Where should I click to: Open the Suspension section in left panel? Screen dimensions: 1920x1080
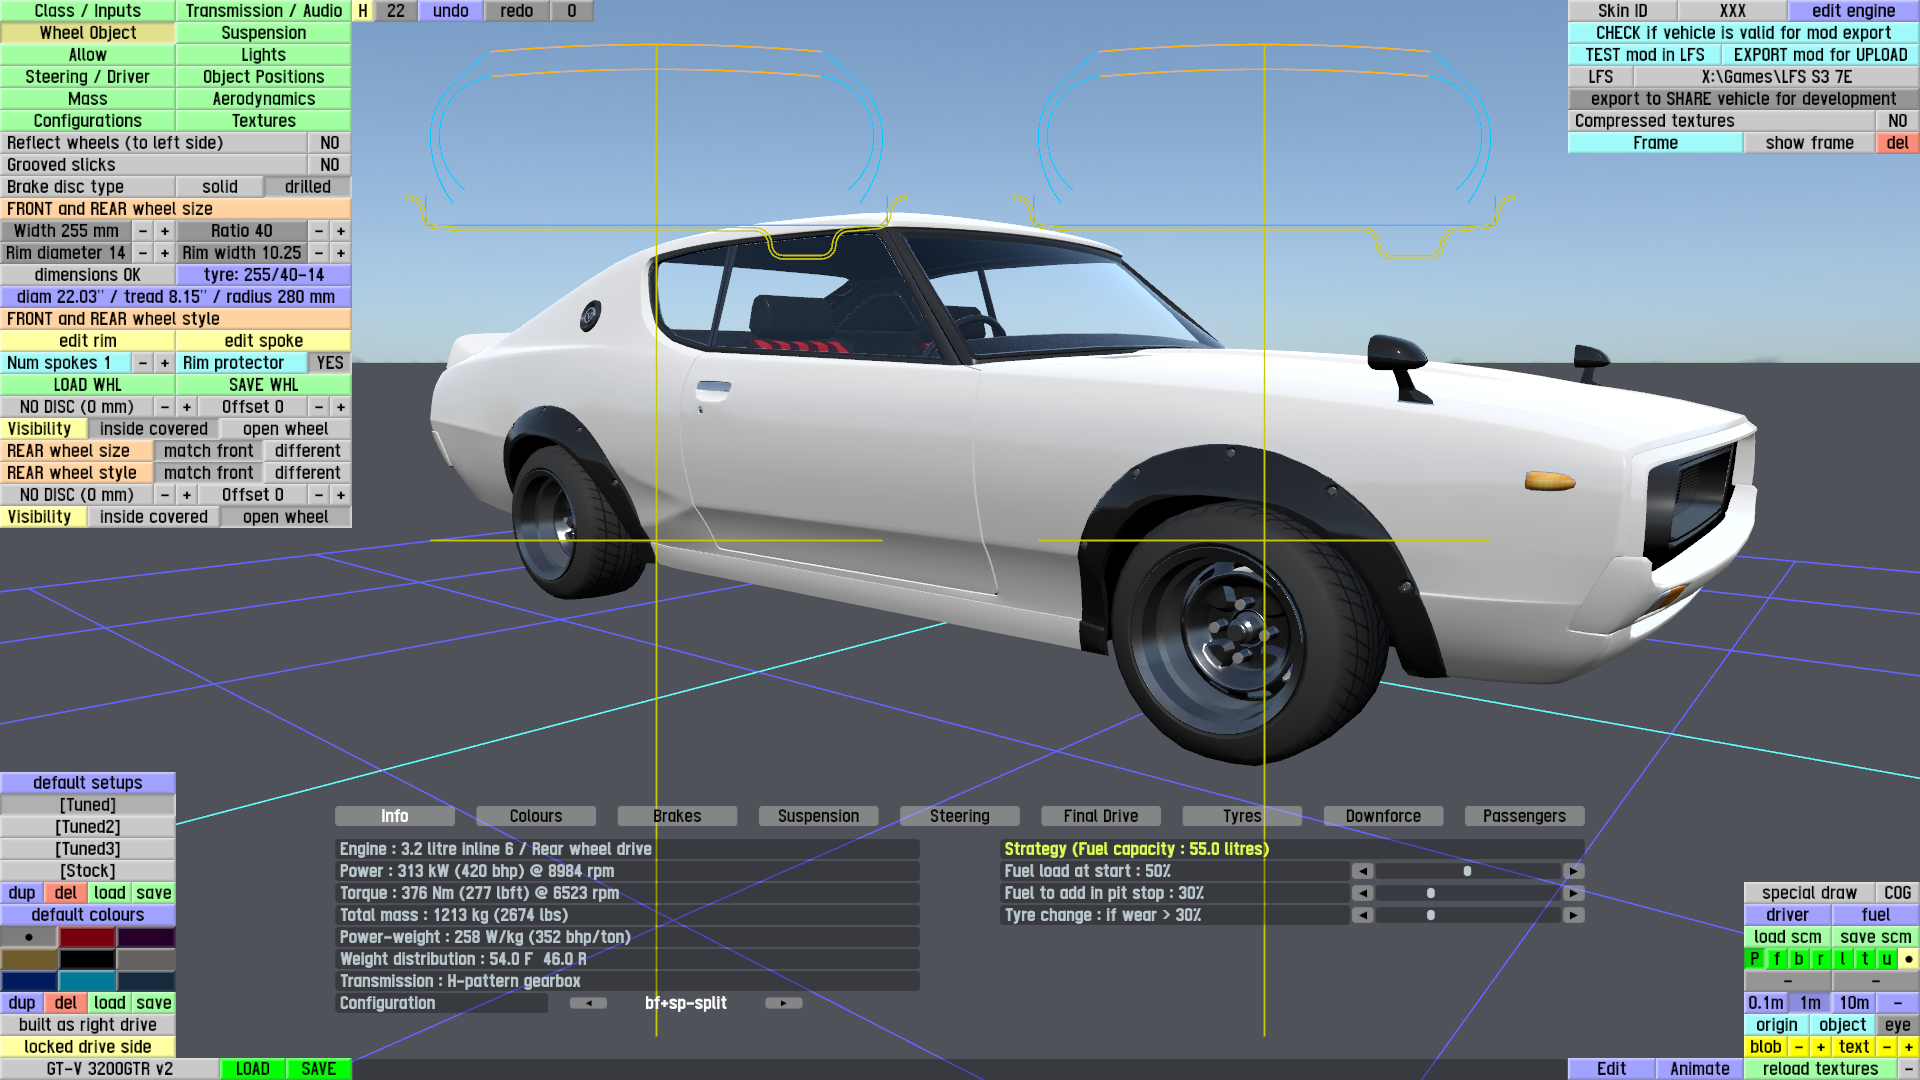pos(263,33)
